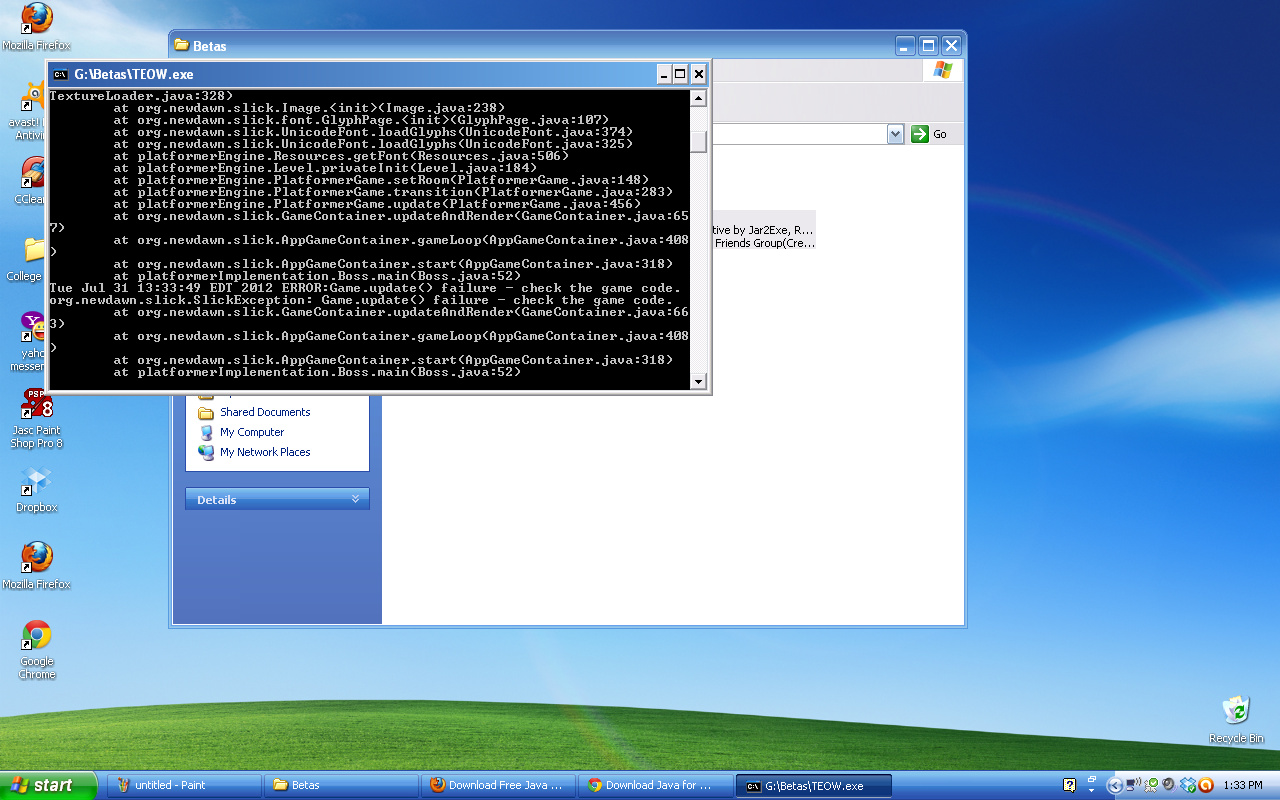Click the orange avast! tray icon
This screenshot has height=800, width=1280.
(1205, 785)
